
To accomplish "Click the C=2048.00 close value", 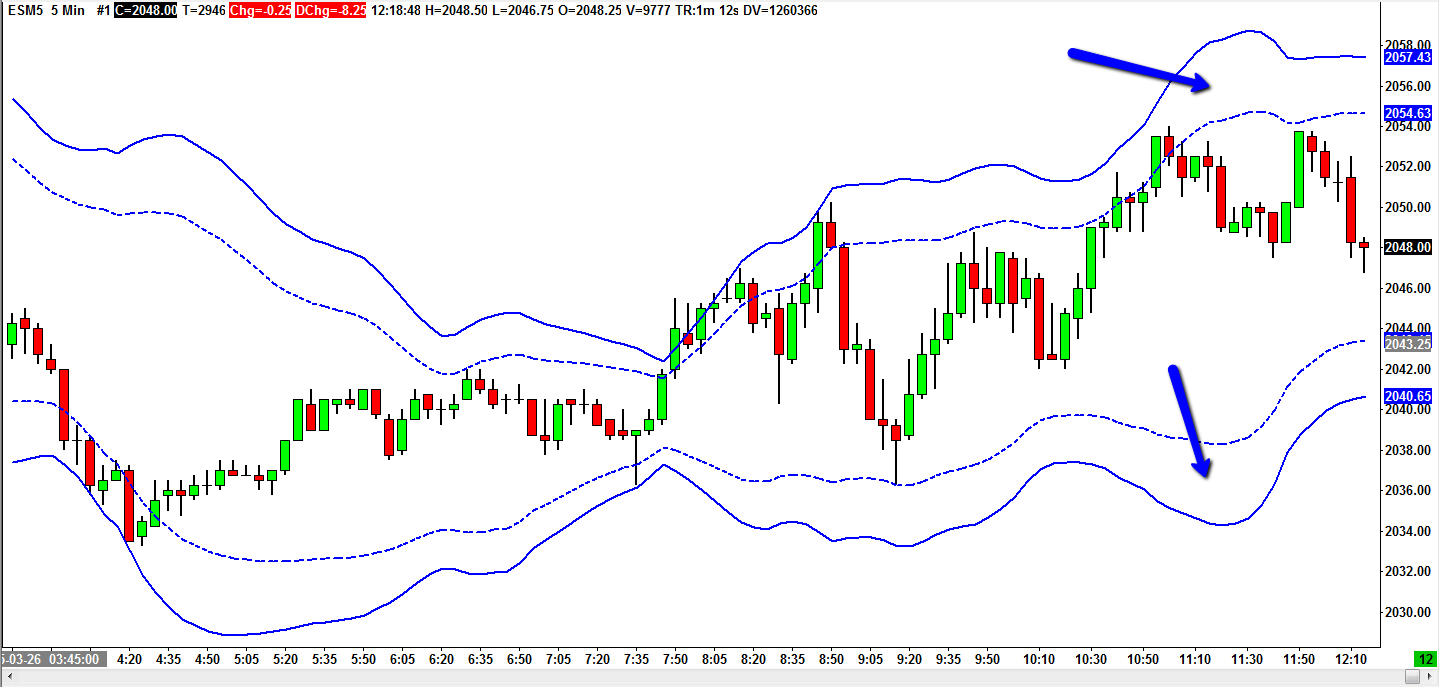I will (x=146, y=10).
